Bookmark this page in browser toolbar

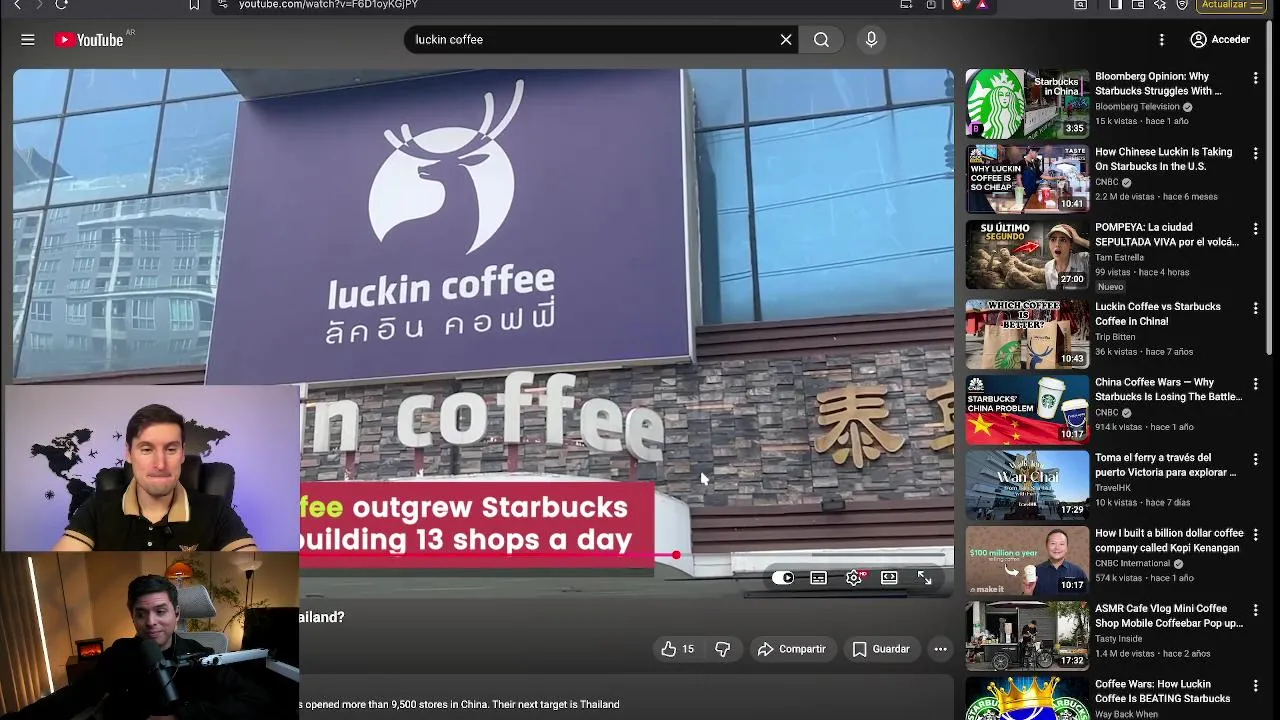click(x=194, y=5)
